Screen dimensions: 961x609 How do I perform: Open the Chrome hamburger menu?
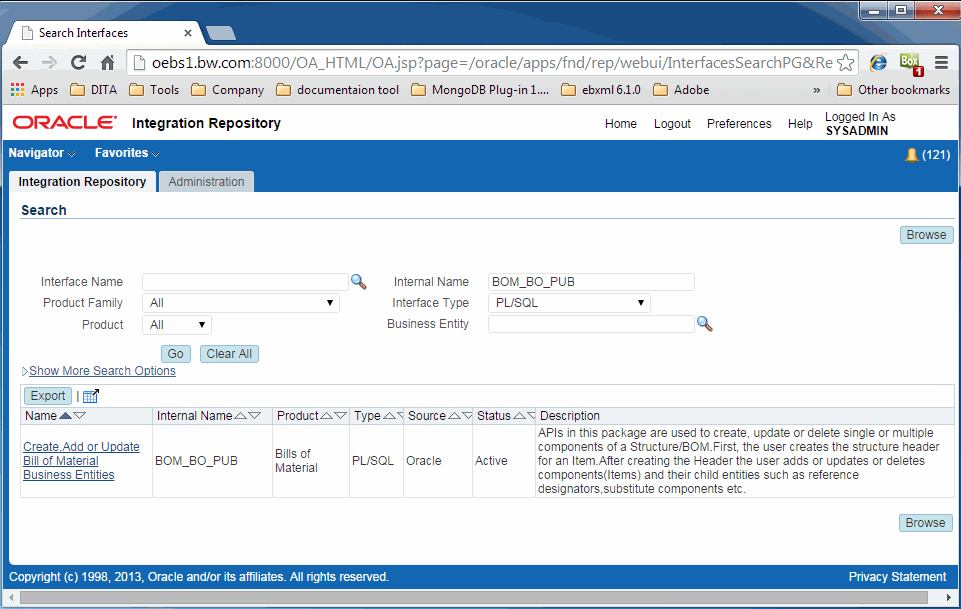click(941, 62)
